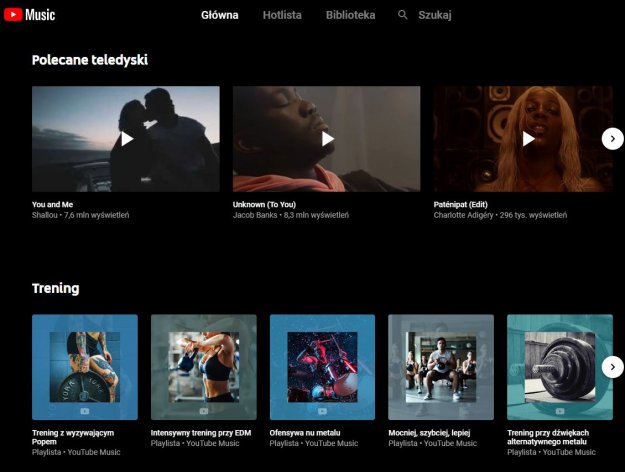This screenshot has width=625, height=472.
Task: Open artist Charlotte Adigéry link
Action: tap(463, 215)
